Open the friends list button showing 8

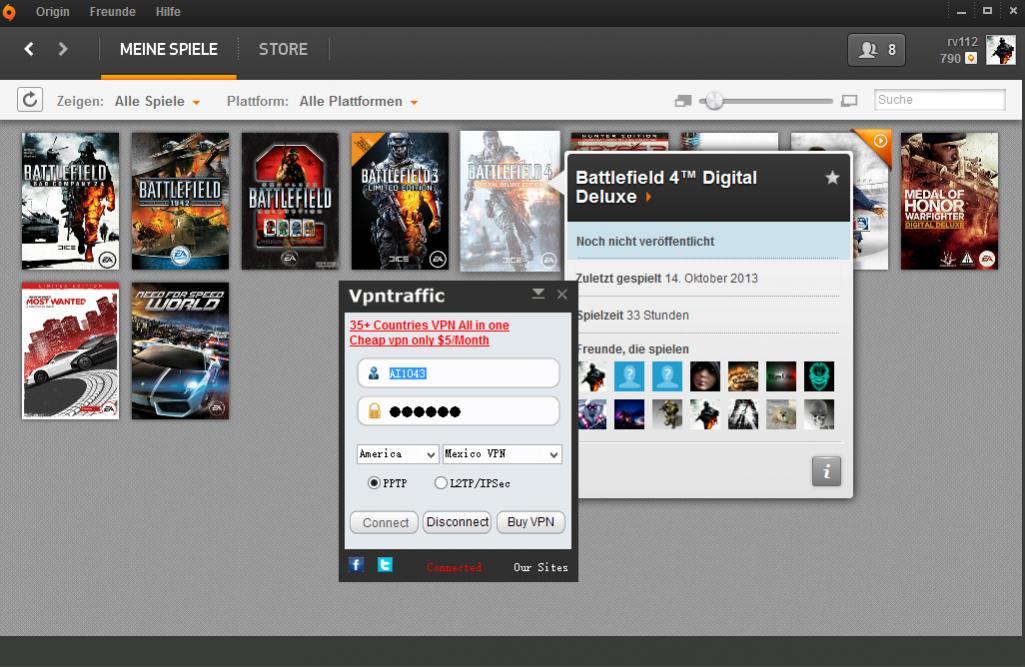coord(877,50)
